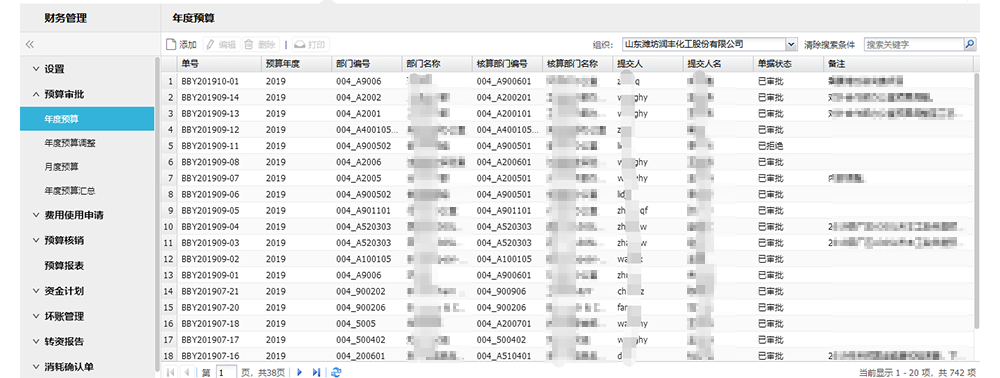Click 清除搜索条件 link
The image size is (1000, 378).
tap(829, 44)
